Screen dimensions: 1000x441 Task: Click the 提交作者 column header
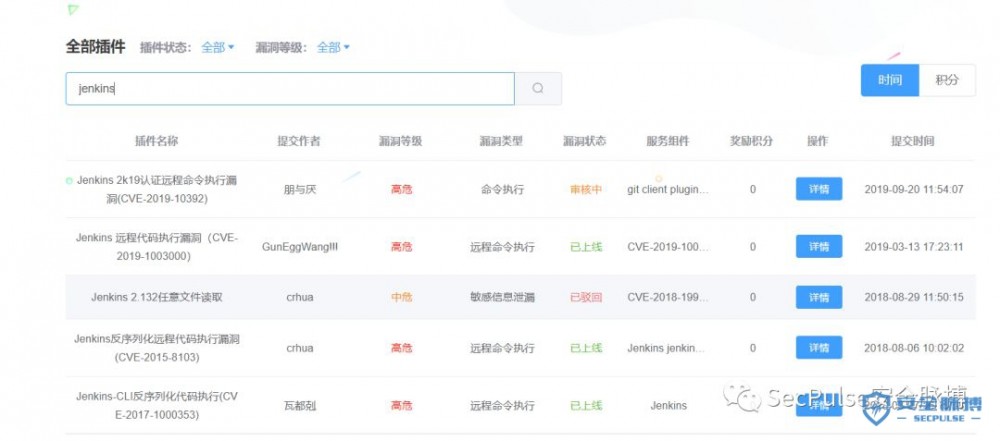[298, 141]
